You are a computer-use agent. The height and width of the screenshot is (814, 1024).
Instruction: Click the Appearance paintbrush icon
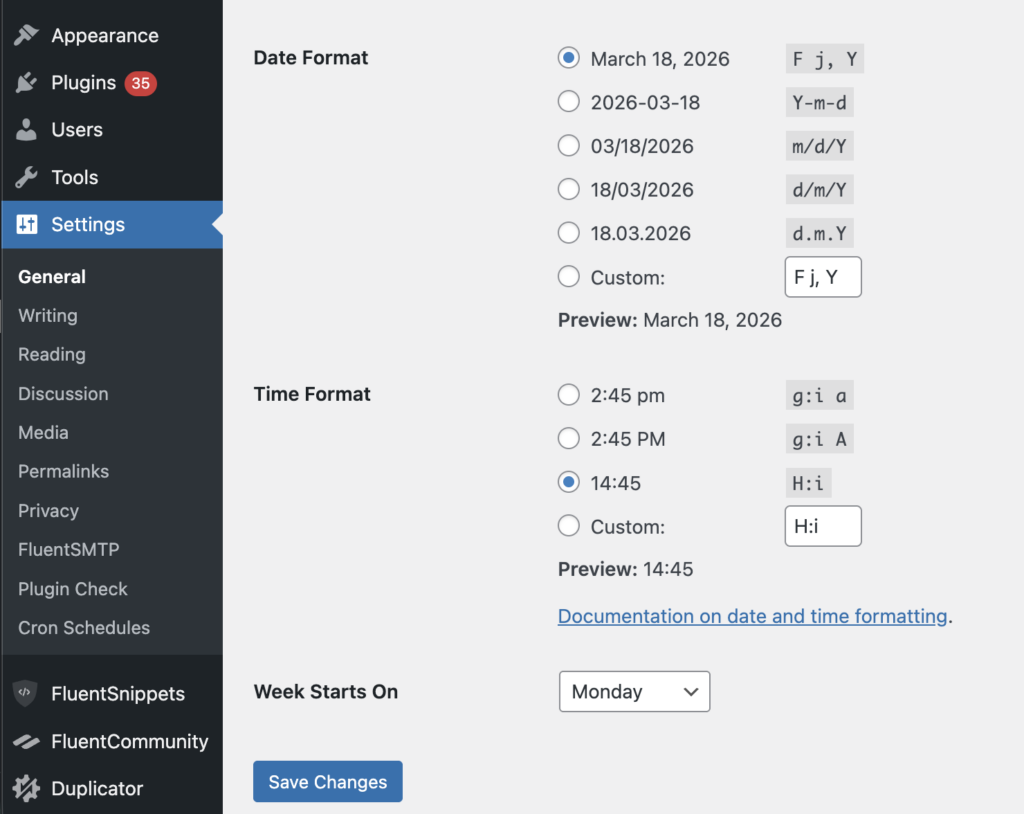[x=27, y=35]
